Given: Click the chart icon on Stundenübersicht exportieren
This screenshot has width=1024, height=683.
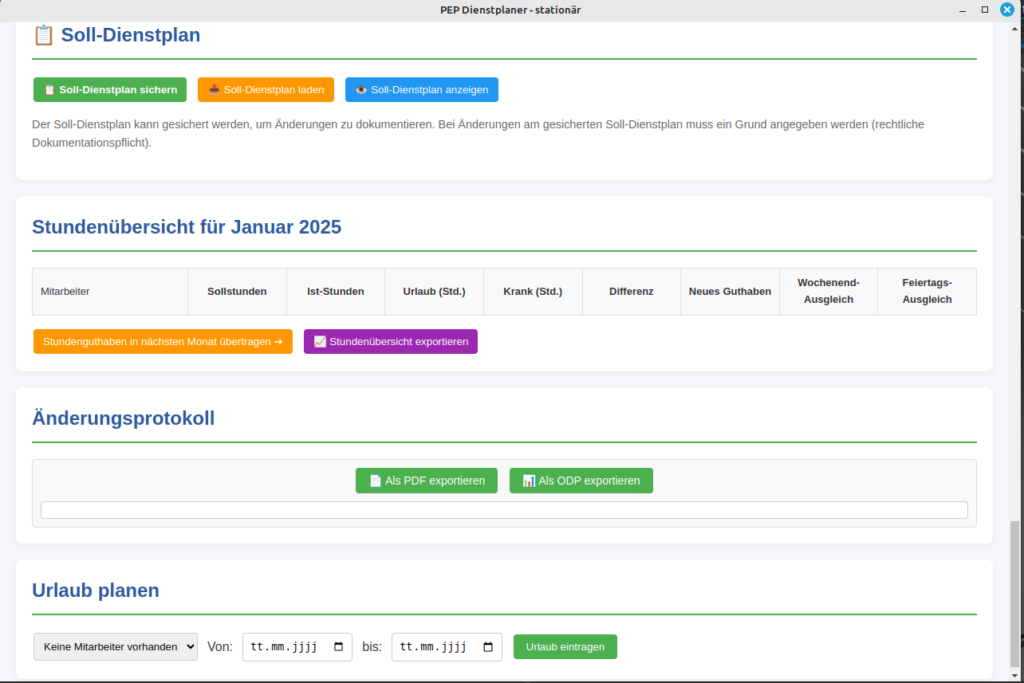Looking at the screenshot, I should click(x=320, y=342).
